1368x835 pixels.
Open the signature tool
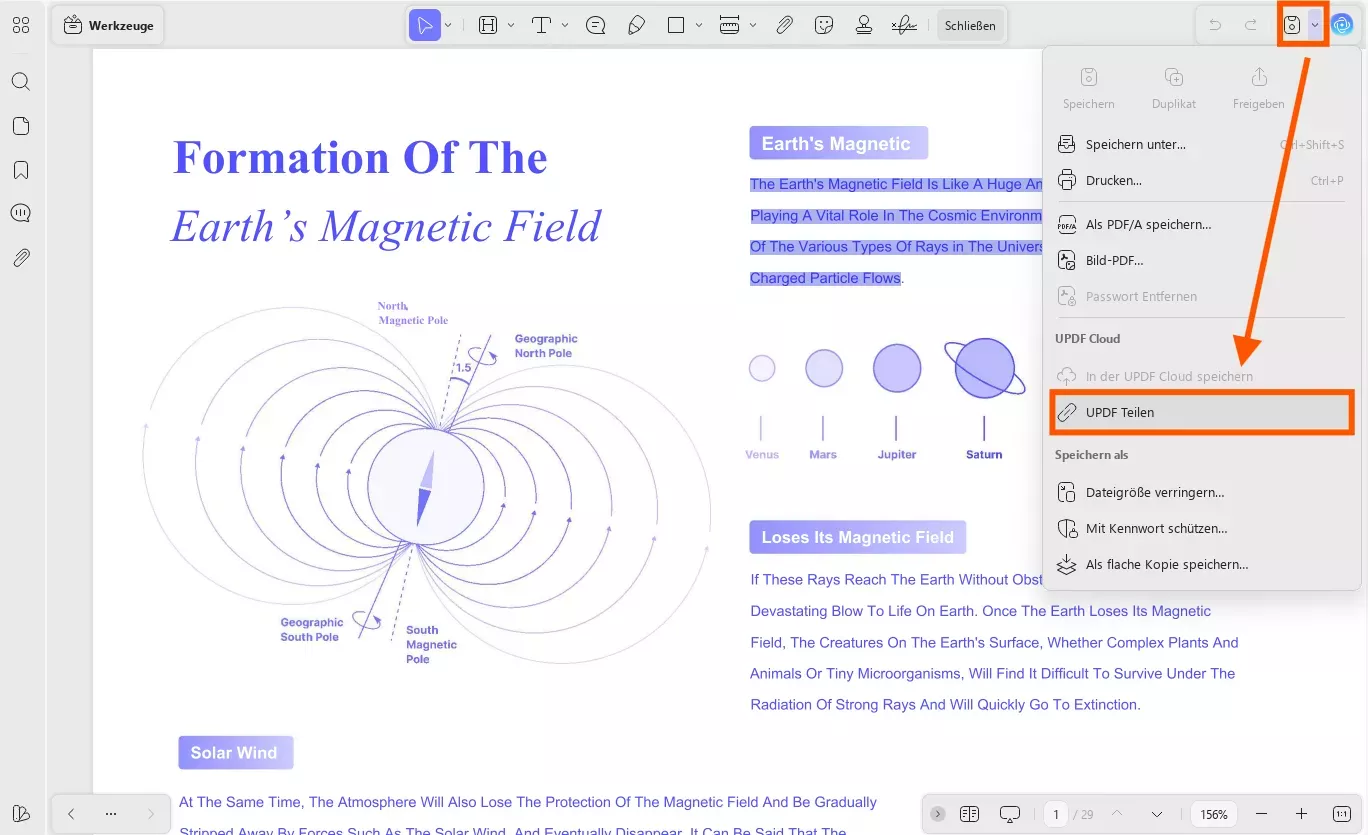(x=904, y=26)
